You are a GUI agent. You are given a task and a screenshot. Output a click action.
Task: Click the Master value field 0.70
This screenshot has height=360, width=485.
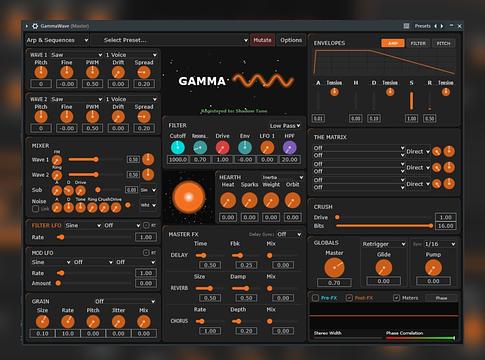(334, 283)
